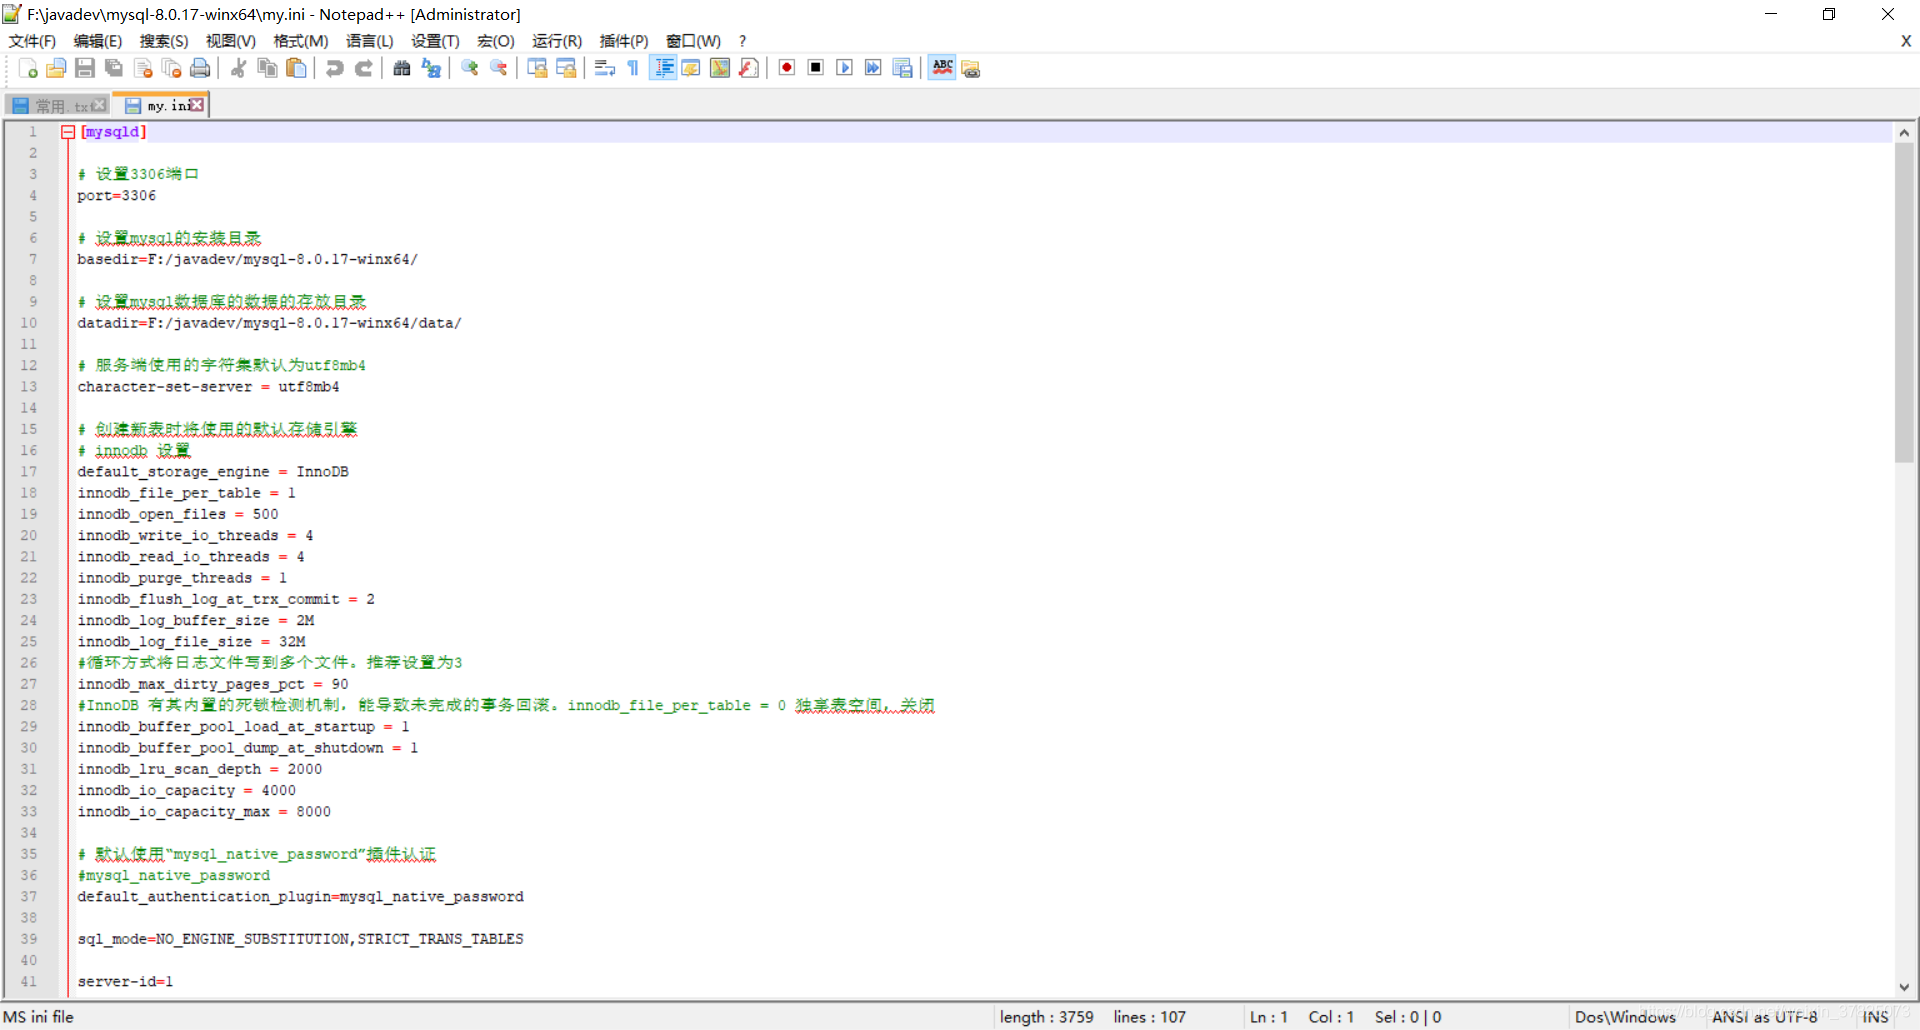Zoom in with the magnifier plus icon
This screenshot has height=1030, width=1920.
(x=469, y=68)
